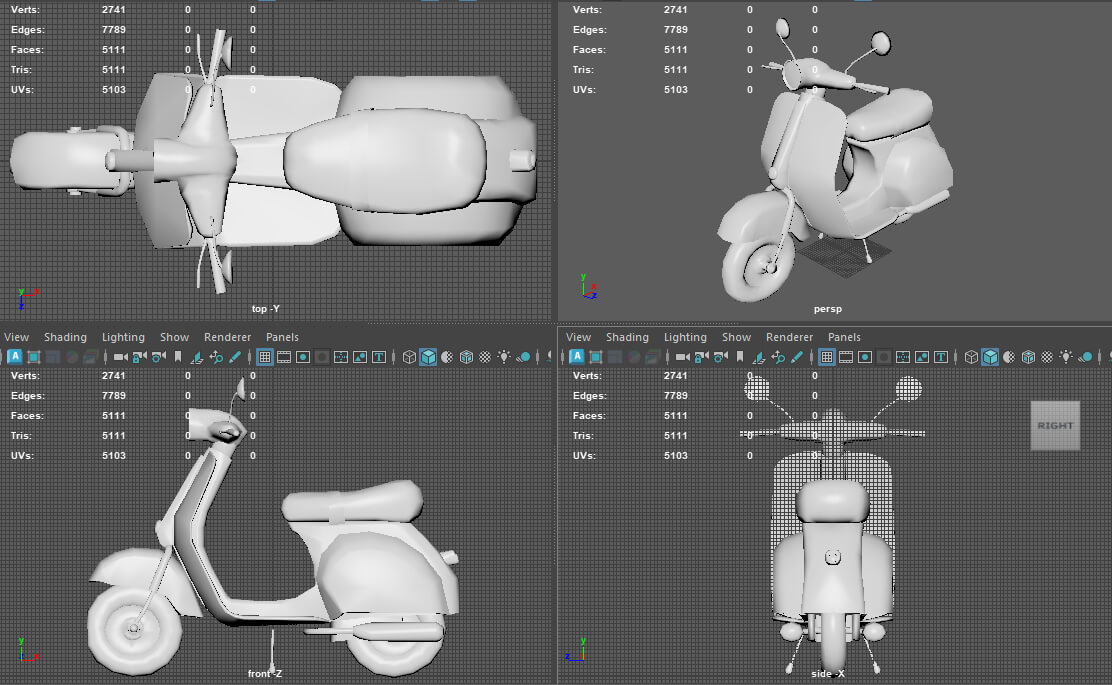Click Select Camera icon in side -X panel
The width and height of the screenshot is (1112, 685).
click(682, 357)
